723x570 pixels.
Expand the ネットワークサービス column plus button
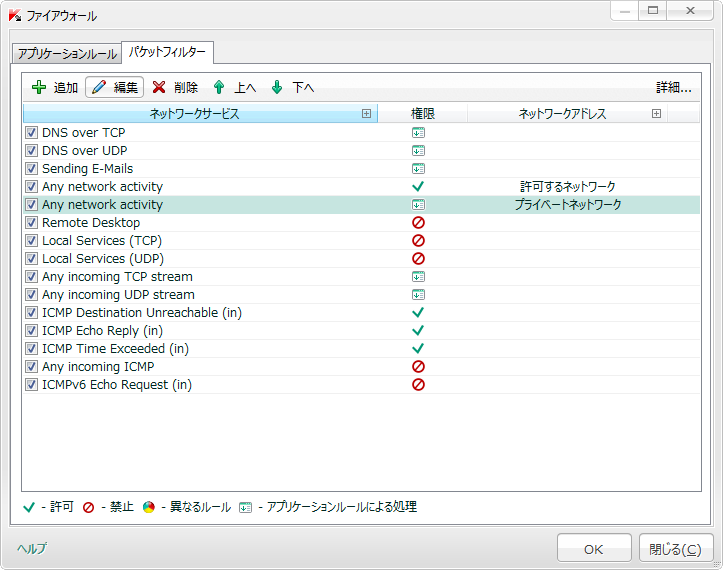point(367,114)
